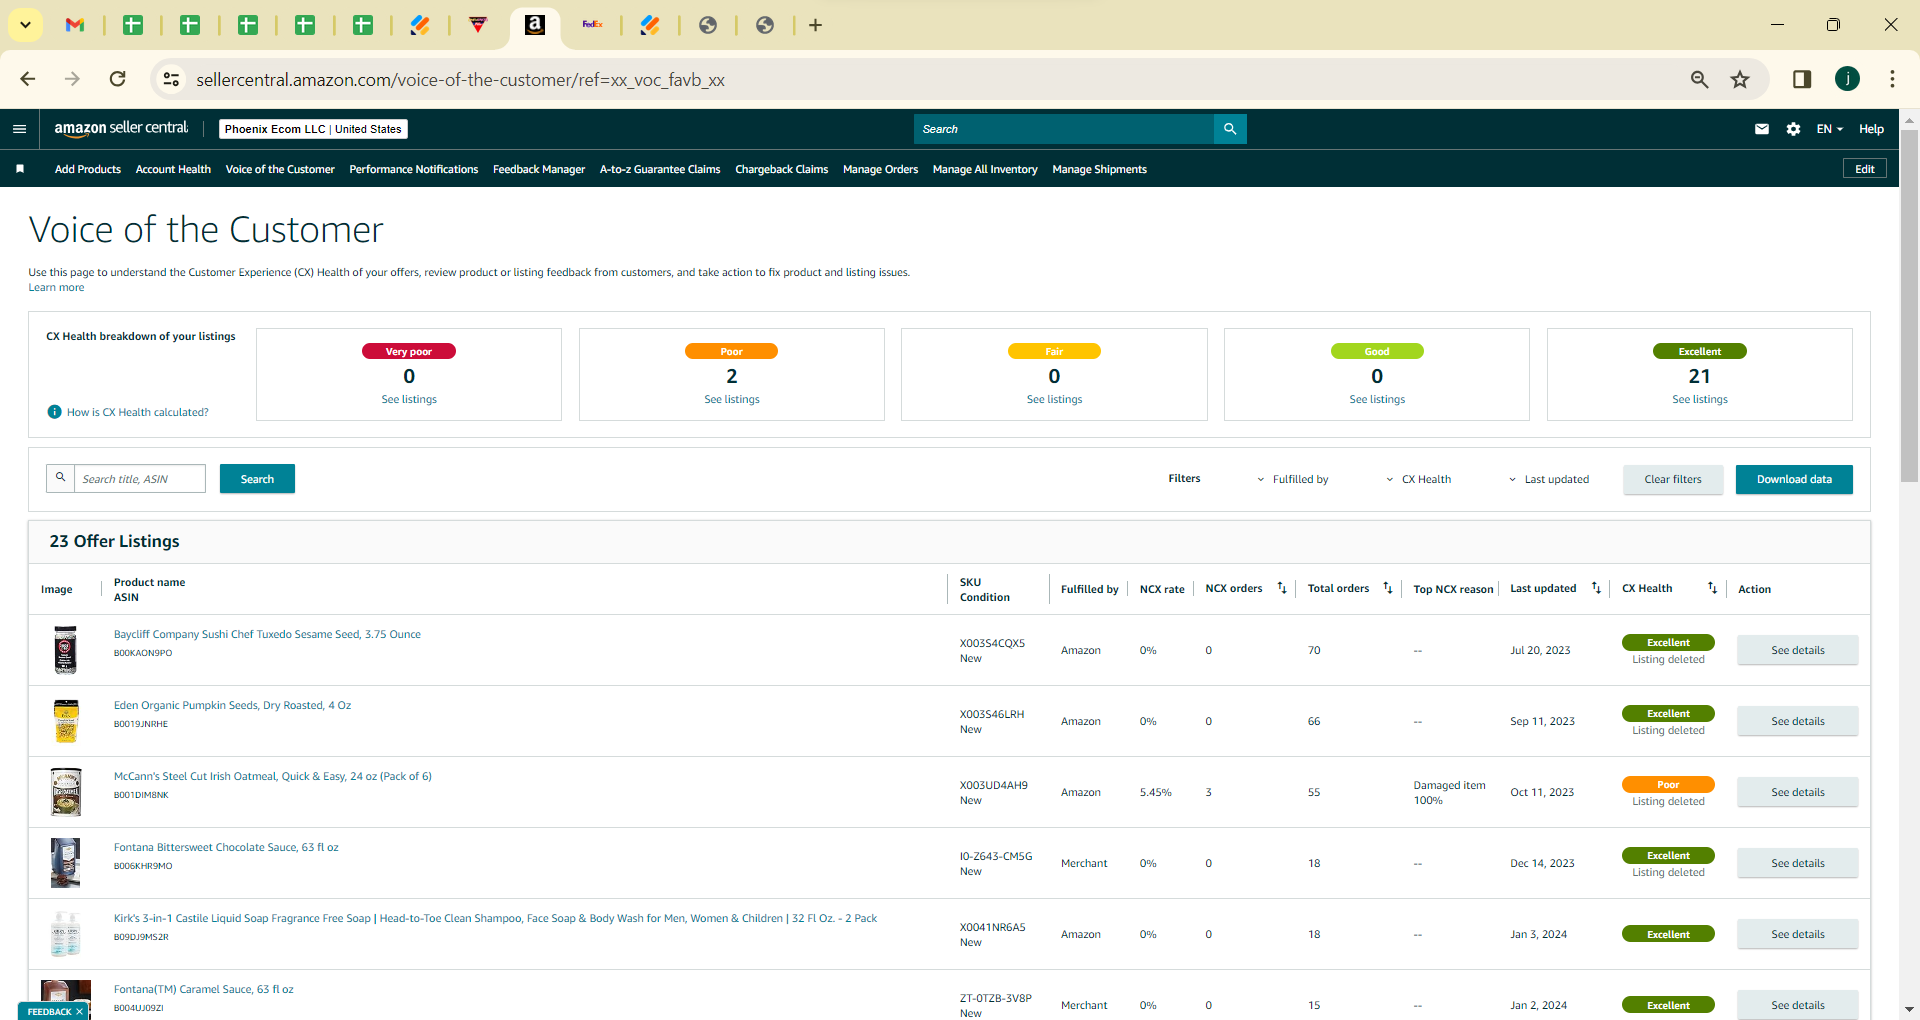This screenshot has height=1020, width=1920.
Task: Open the tab search dropdown arrow
Action: (x=25, y=25)
